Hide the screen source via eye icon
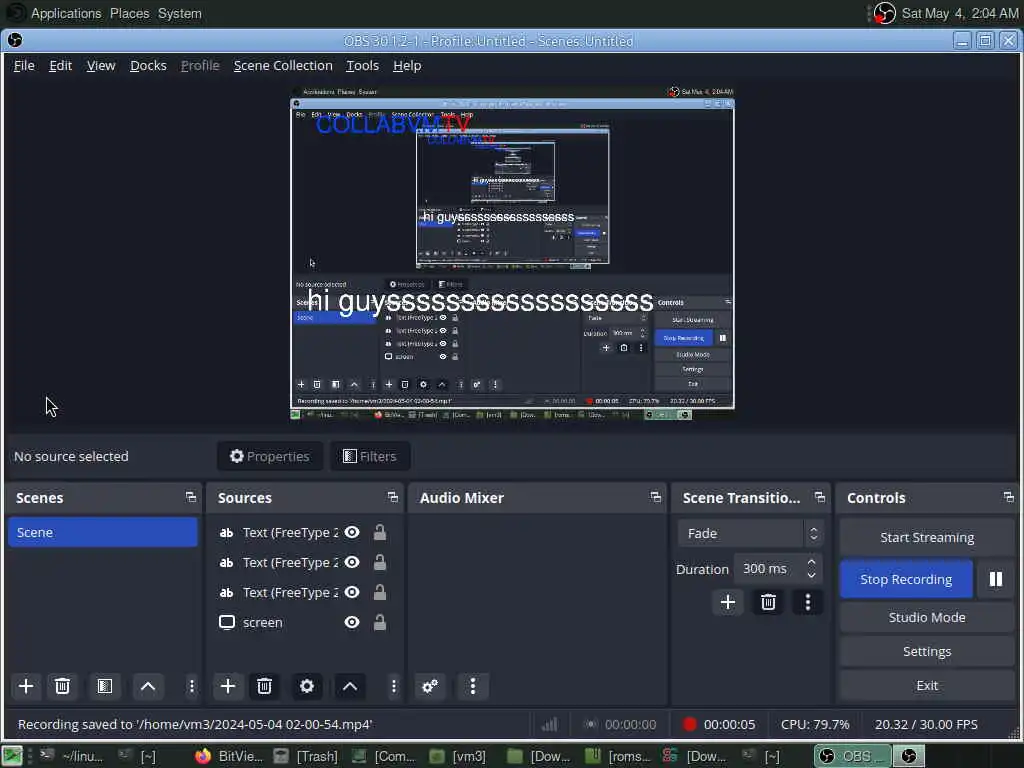 352,622
